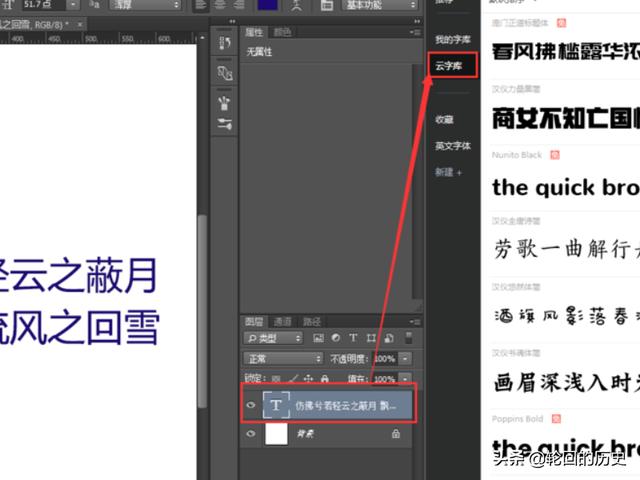Toggle the layer filter on/off switch
The image size is (640, 480).
tap(409, 338)
